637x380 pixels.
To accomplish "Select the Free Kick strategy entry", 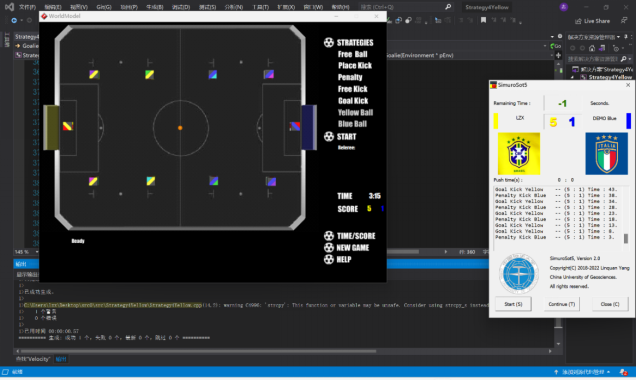I will coord(353,89).
